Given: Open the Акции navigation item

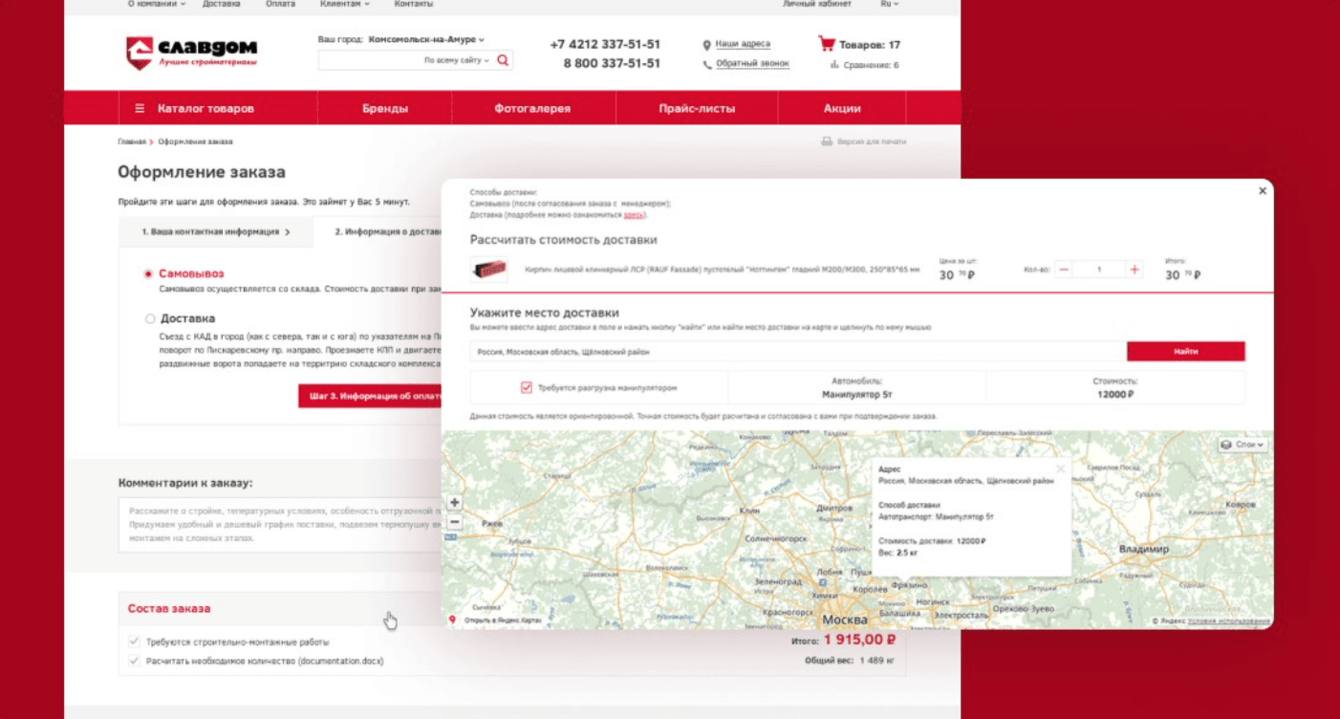Looking at the screenshot, I should [842, 108].
